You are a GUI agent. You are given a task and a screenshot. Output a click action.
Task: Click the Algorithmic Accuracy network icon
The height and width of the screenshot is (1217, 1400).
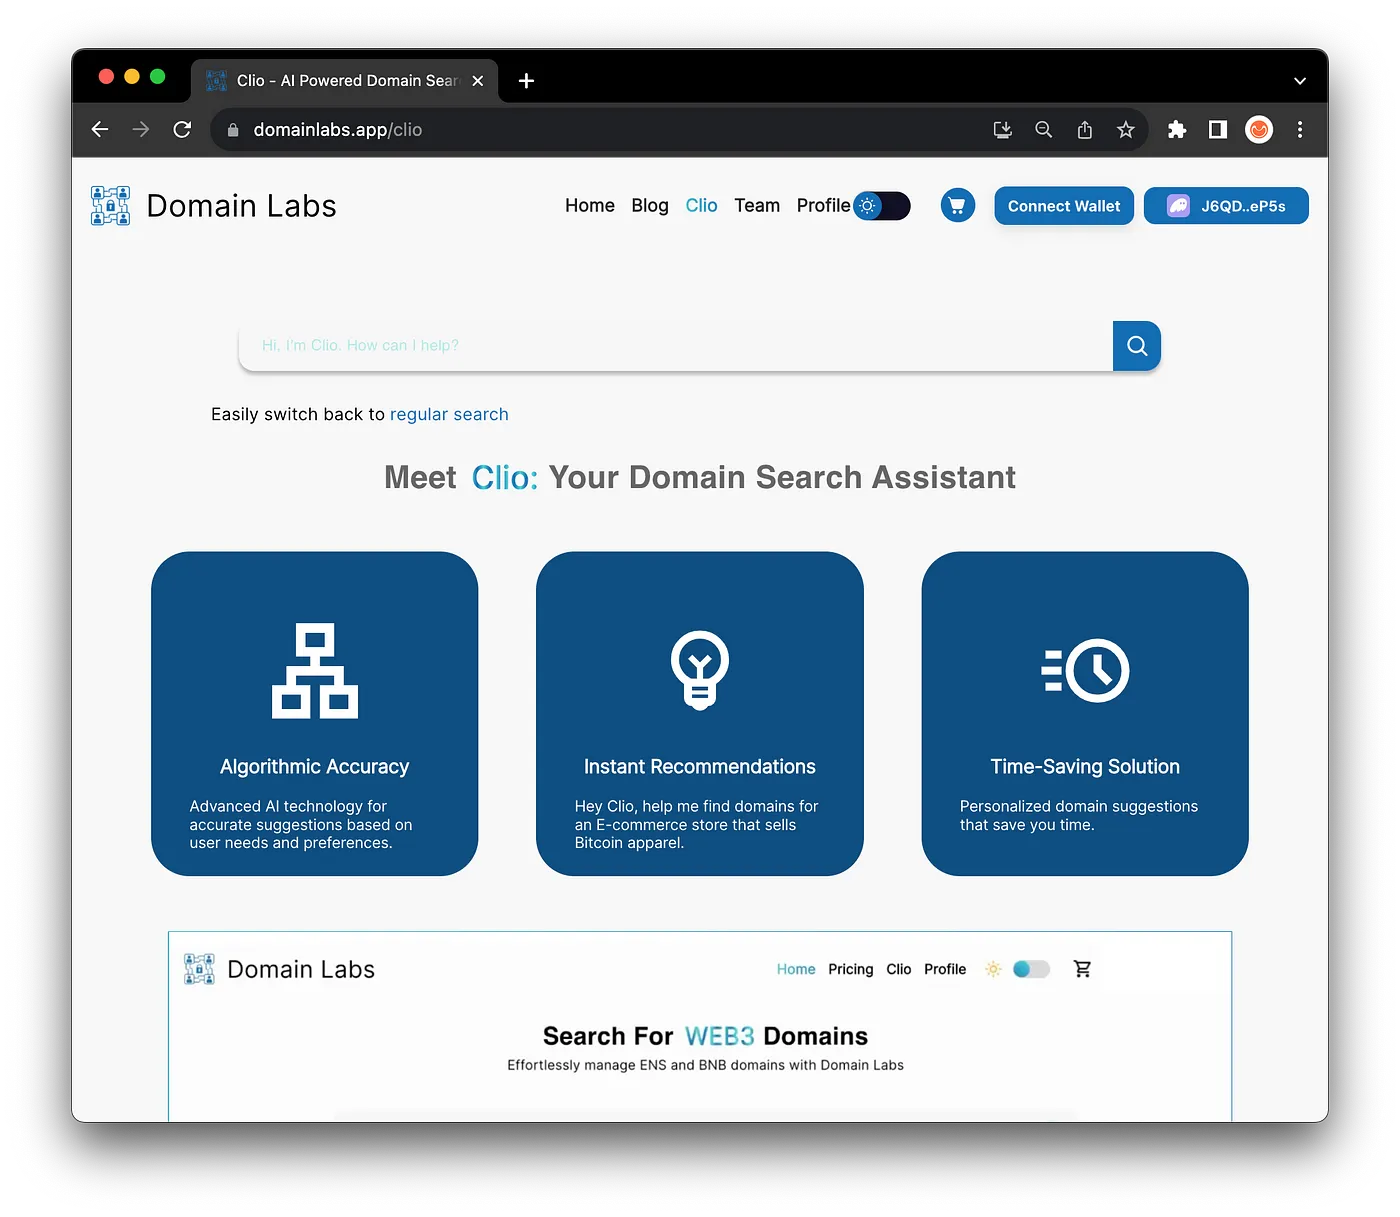[x=315, y=670]
